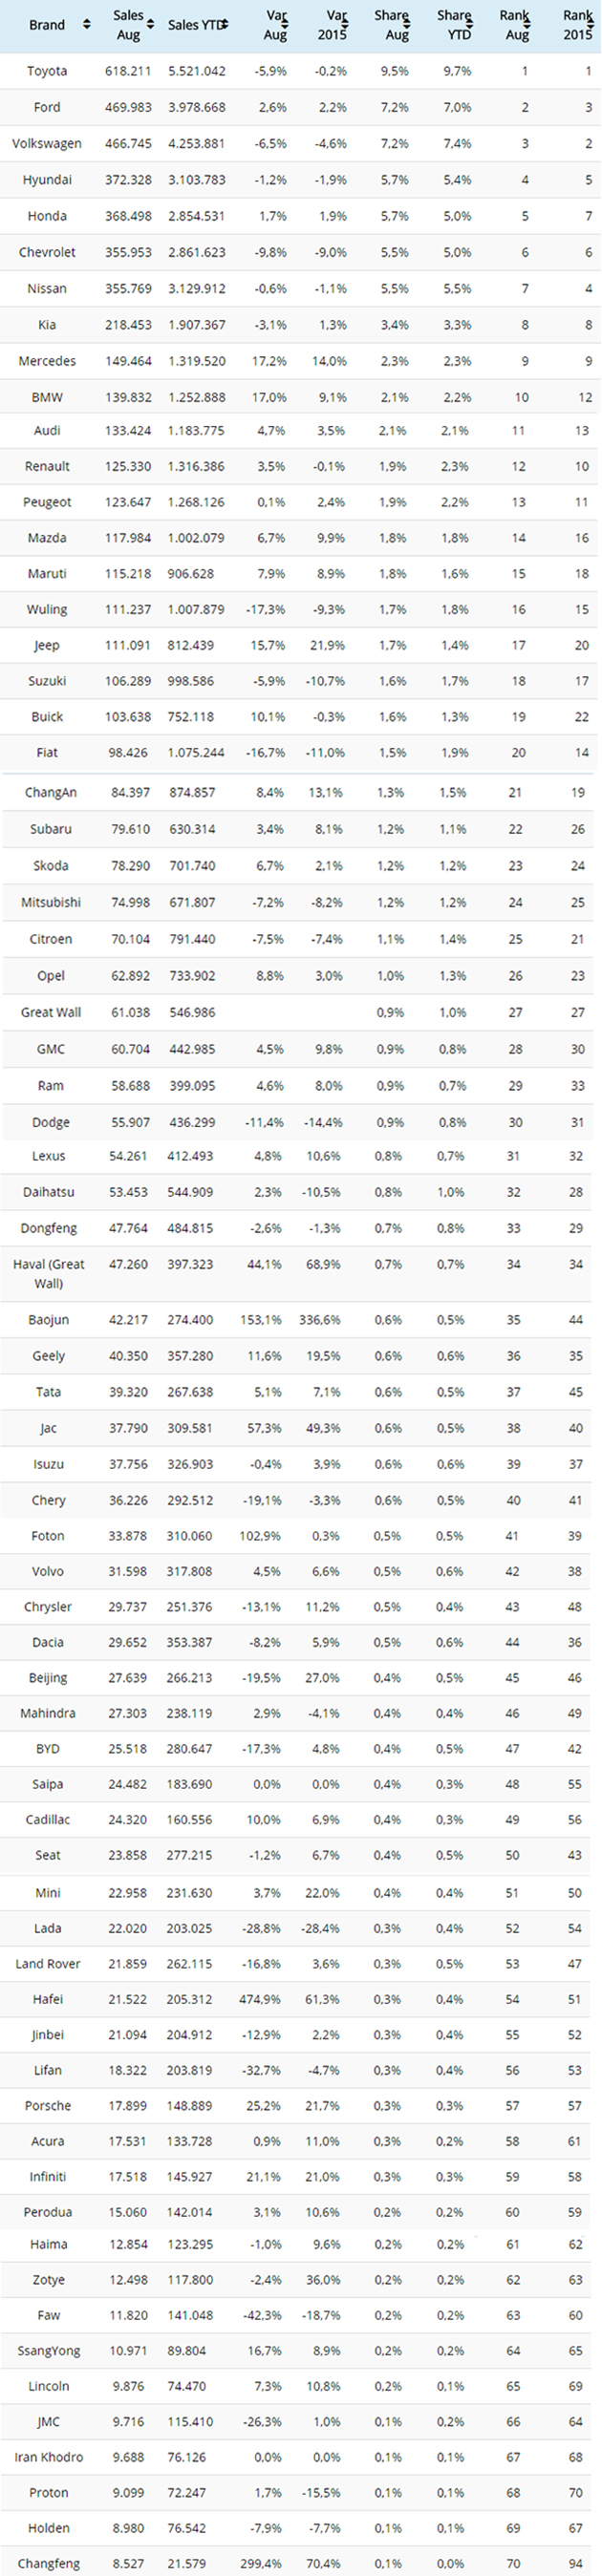602x2576 pixels.
Task: Click Toyota's Sales Aug value 618.211
Action: tap(128, 71)
